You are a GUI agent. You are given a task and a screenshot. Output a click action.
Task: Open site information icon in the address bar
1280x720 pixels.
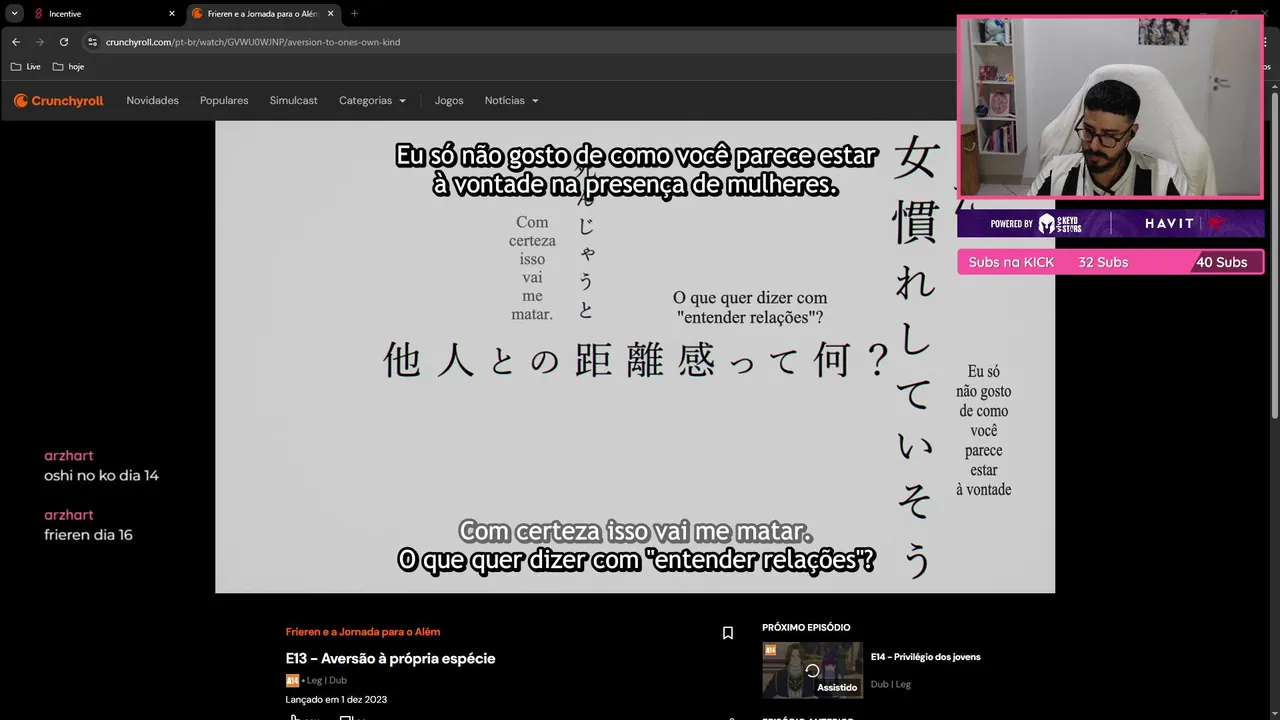point(93,42)
